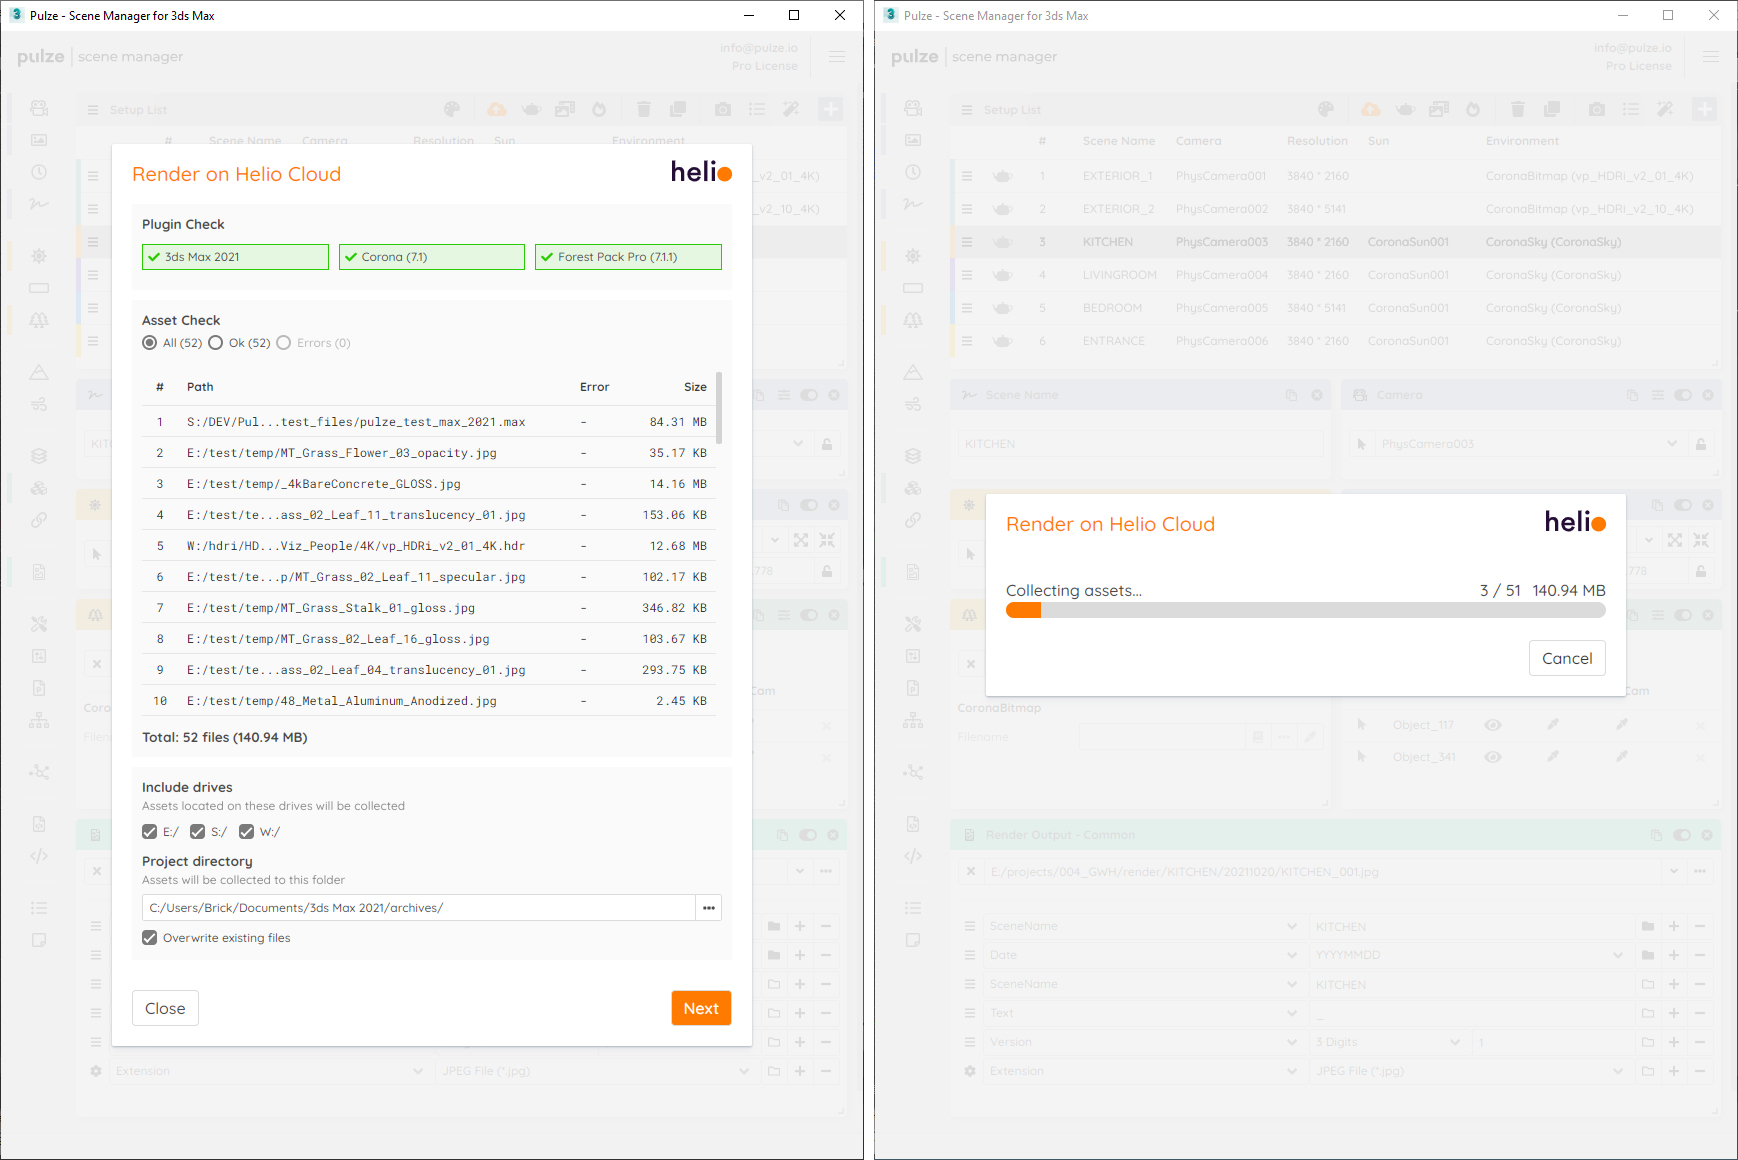Select sun icon in right window sidebar
The height and width of the screenshot is (1160, 1738).
click(x=913, y=256)
